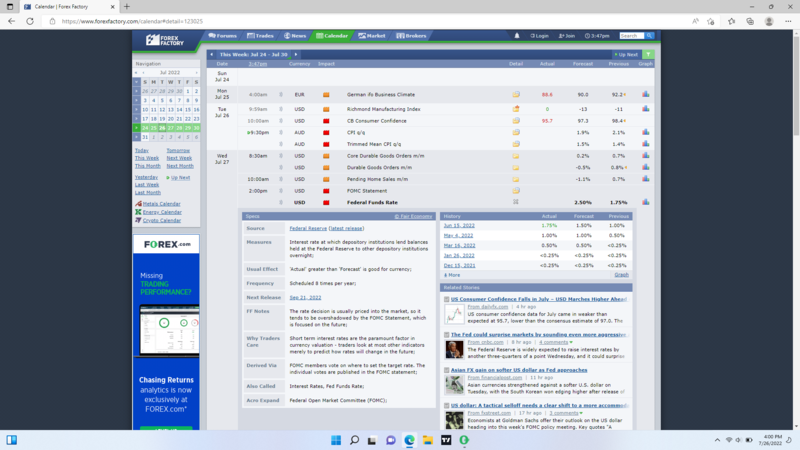Image resolution: width=800 pixels, height=450 pixels.
Task: Click orange impact marker for Pending Home Sales
Action: pos(326,179)
